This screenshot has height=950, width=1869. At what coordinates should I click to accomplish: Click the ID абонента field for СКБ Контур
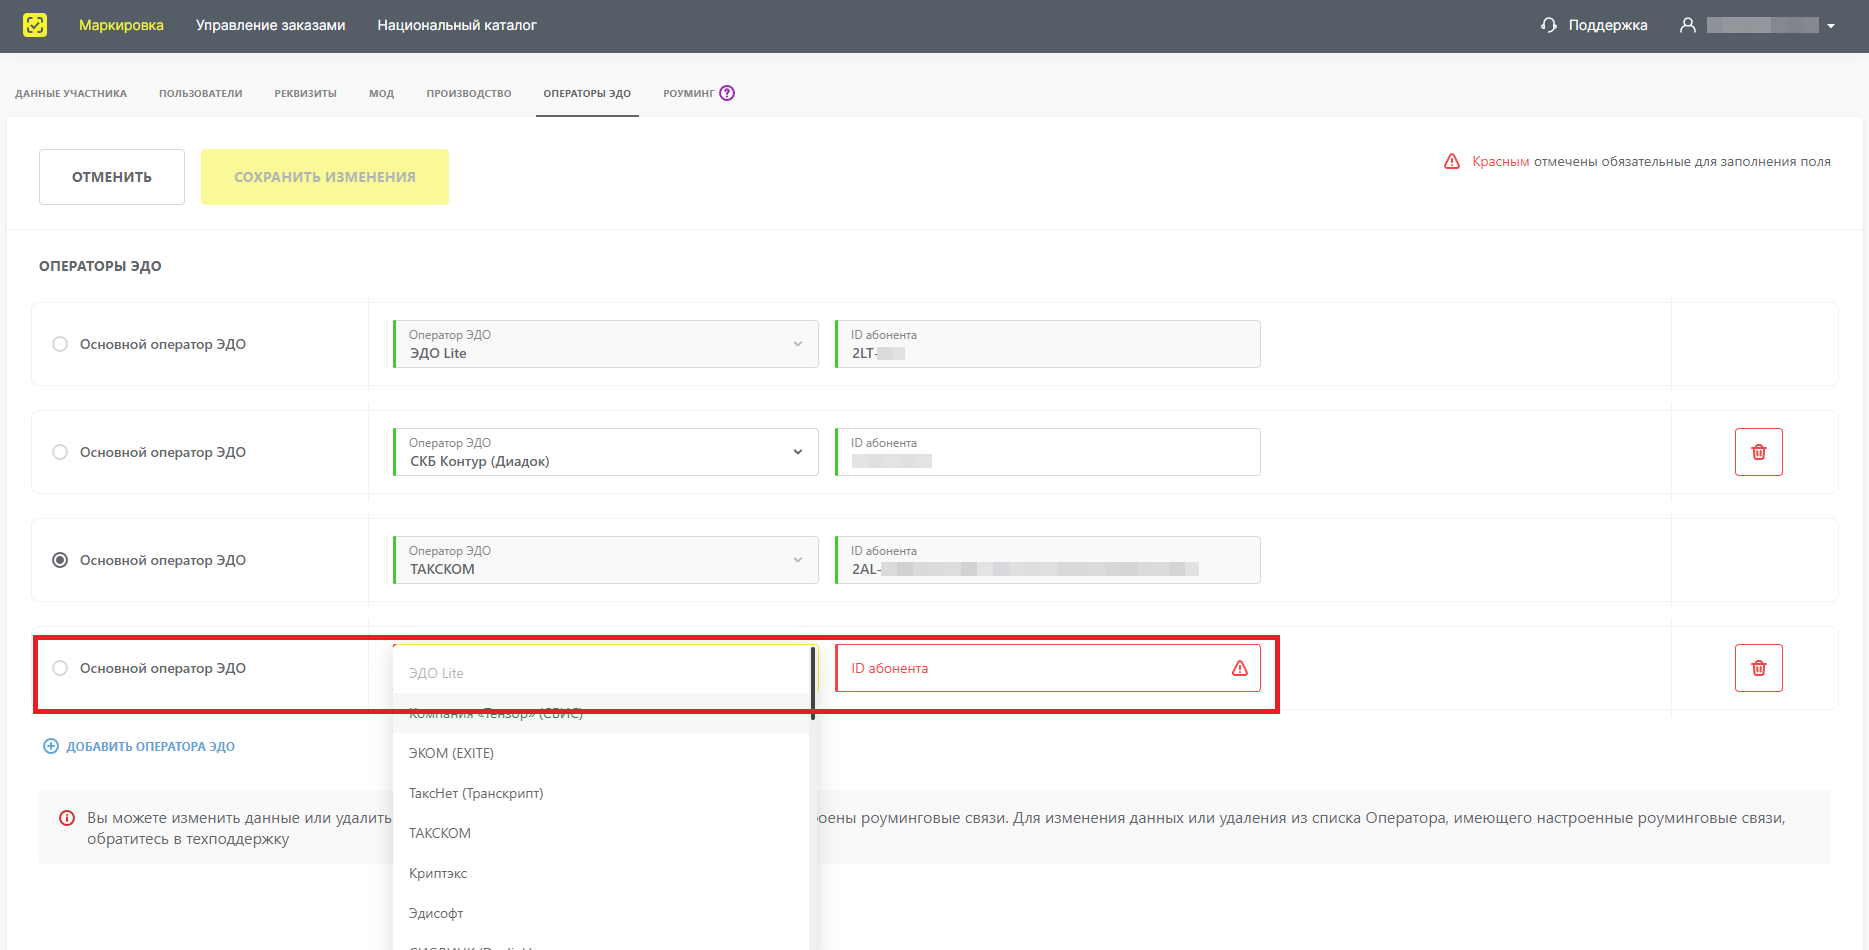click(1048, 452)
